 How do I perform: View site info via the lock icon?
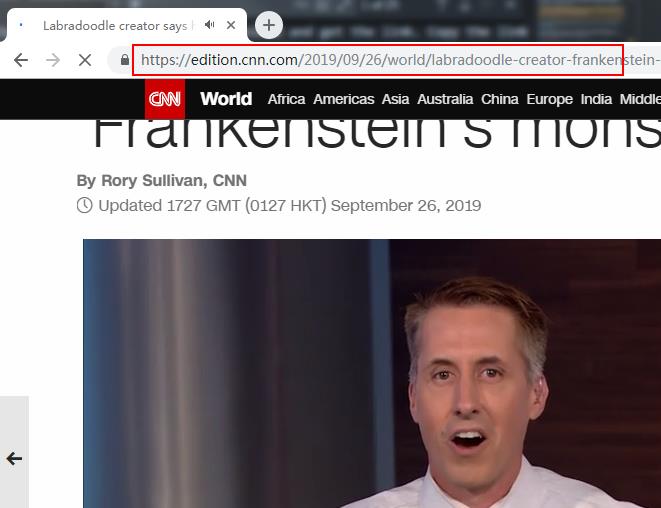(124, 60)
